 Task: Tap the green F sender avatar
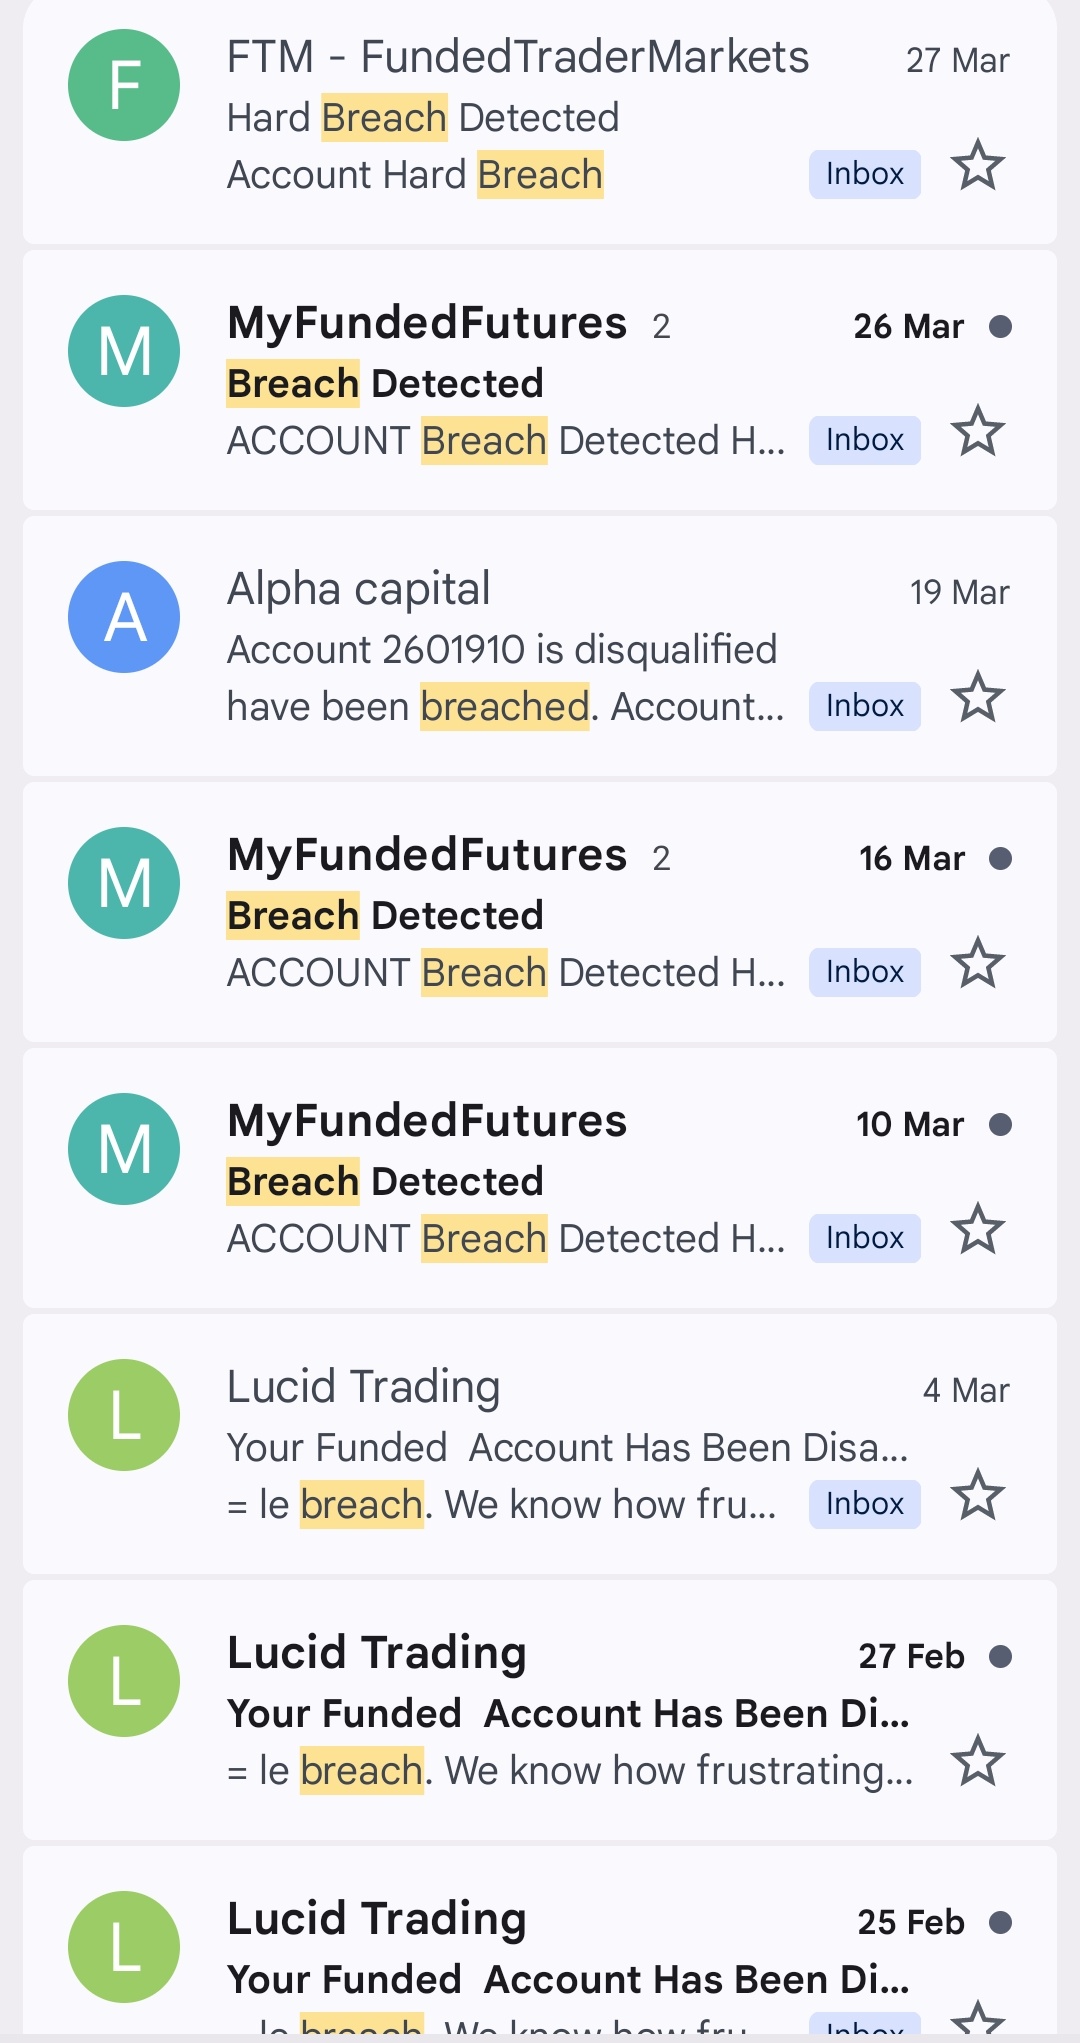click(x=124, y=85)
